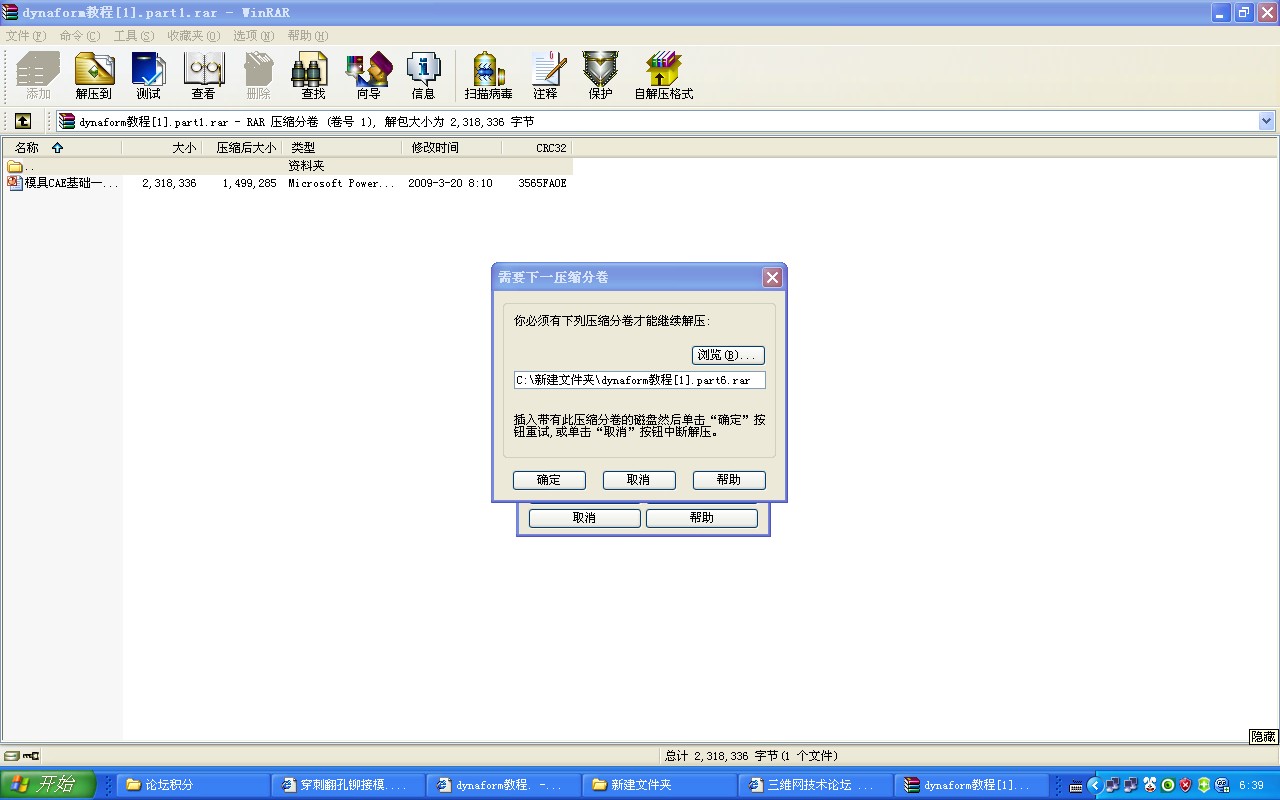Screen dimensions: 1280x800
Task: Click 帮助 in the background extraction dialog
Action: [x=702, y=518]
